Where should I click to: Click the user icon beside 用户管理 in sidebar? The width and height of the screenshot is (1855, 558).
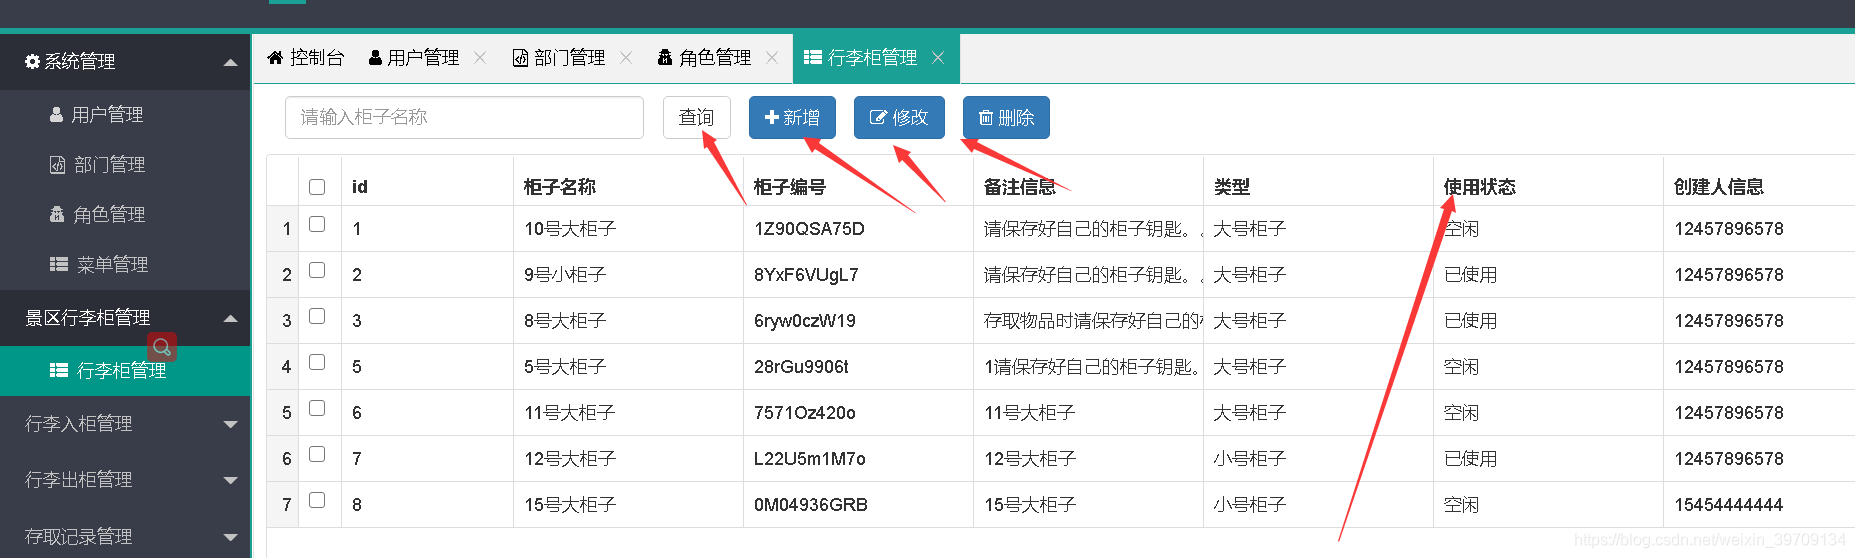[x=57, y=115]
